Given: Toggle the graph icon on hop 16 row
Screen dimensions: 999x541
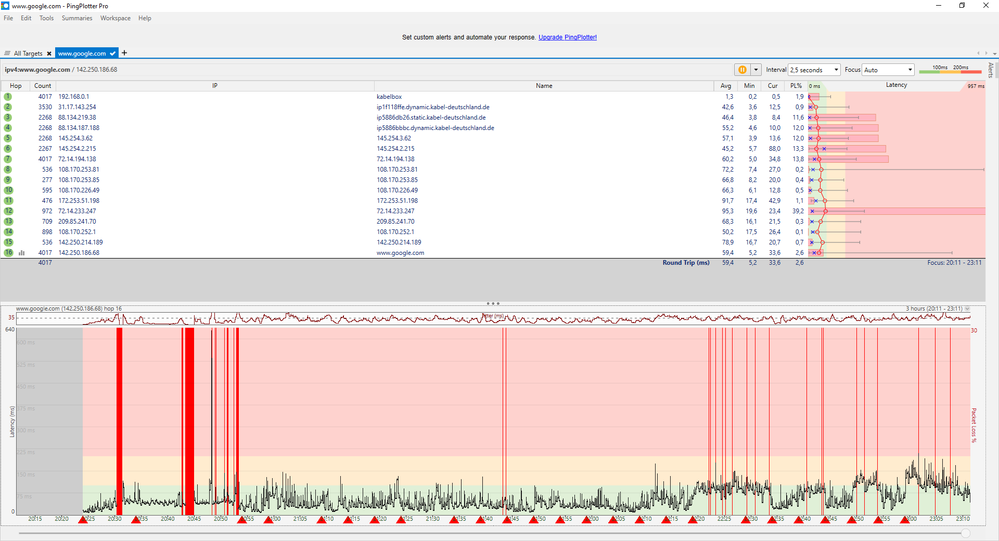Looking at the screenshot, I should 22,253.
